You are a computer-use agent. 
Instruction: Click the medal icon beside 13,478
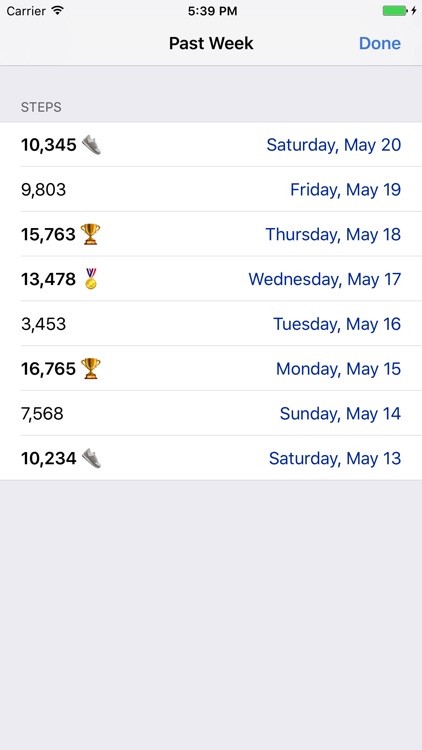(90, 278)
